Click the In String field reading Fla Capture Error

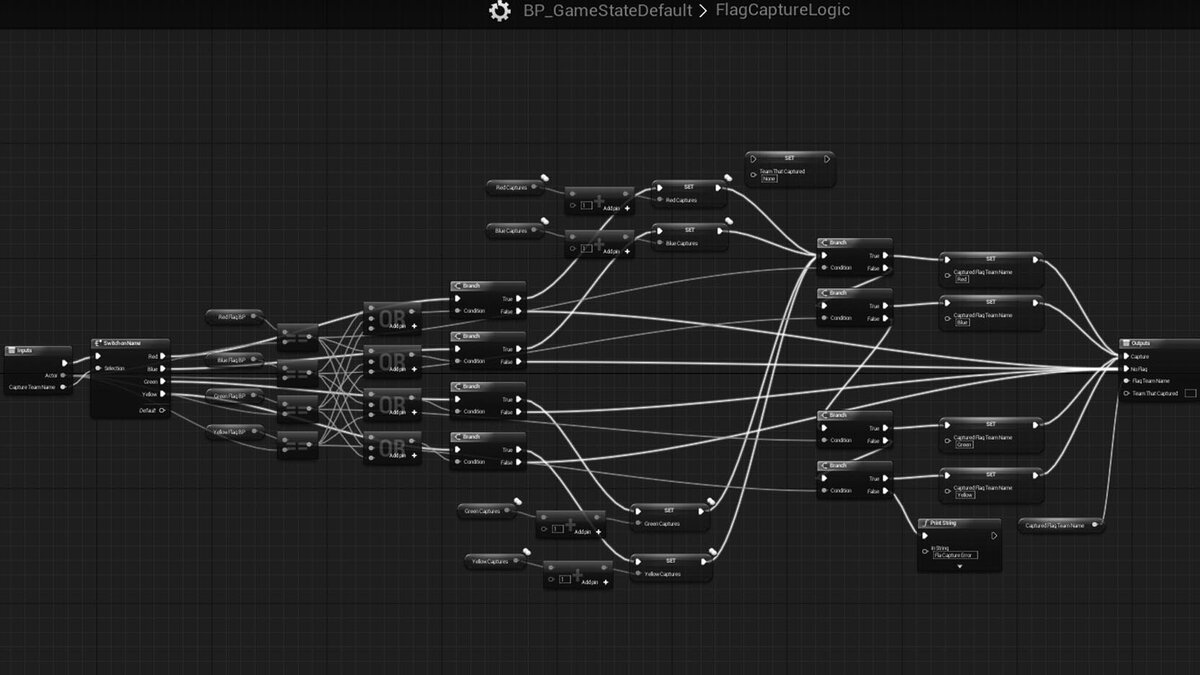coord(955,555)
